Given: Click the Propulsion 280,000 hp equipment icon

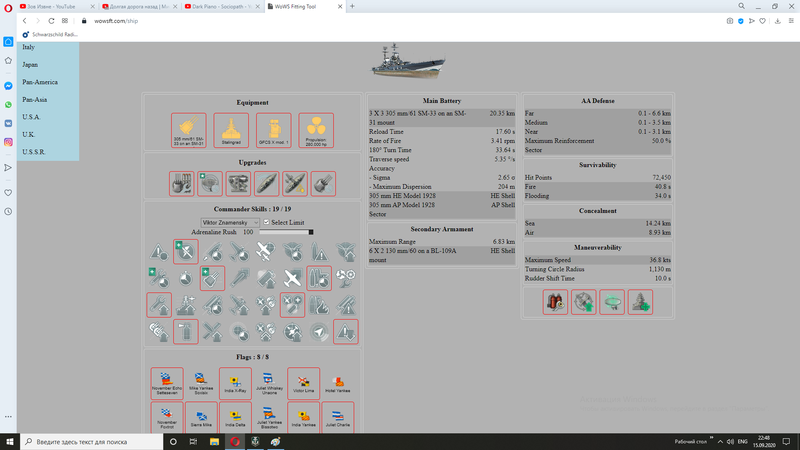Looking at the screenshot, I should (x=314, y=129).
